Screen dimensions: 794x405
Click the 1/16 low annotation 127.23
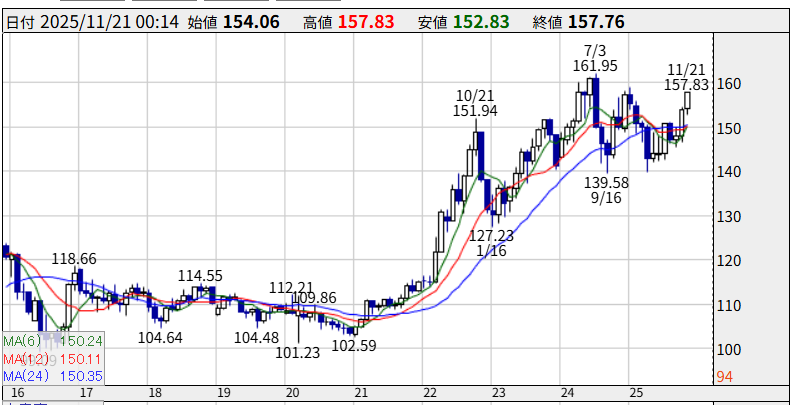pos(491,236)
